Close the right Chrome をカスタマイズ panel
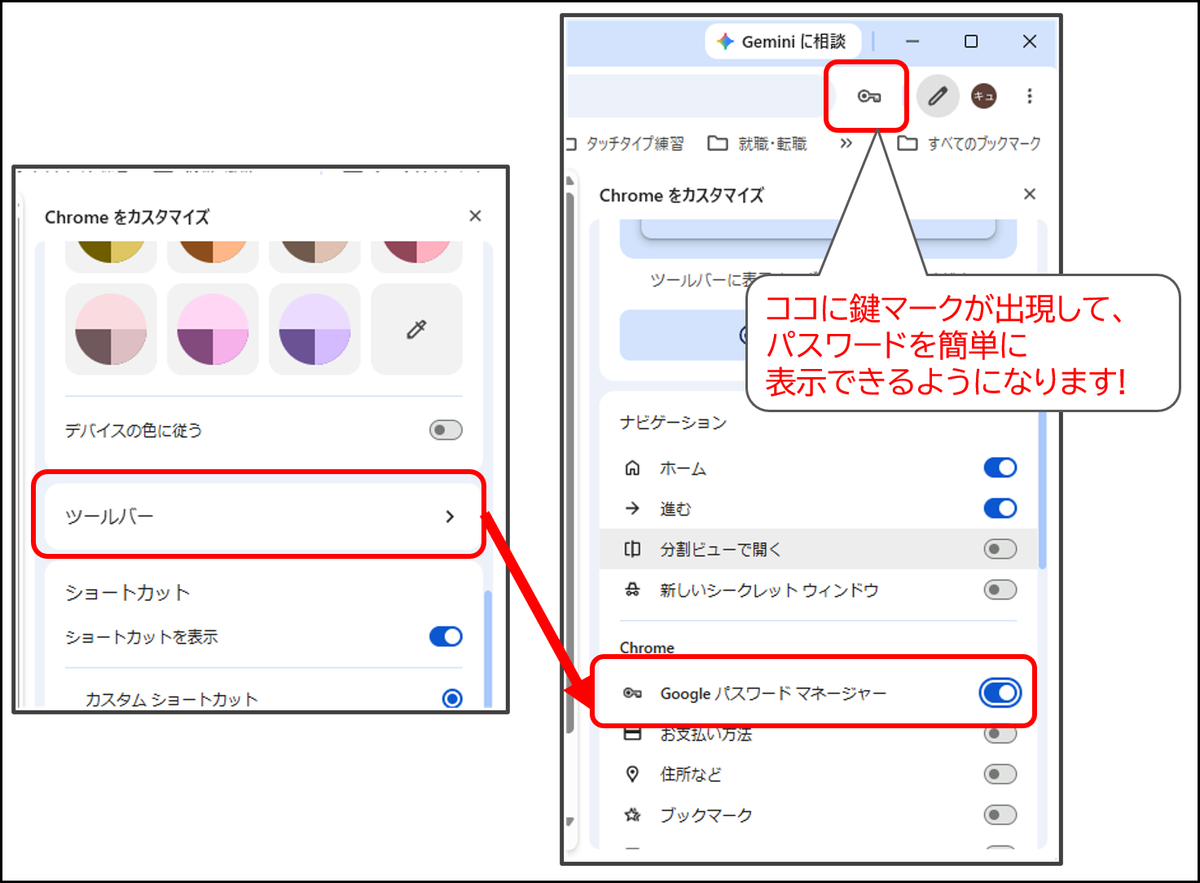This screenshot has height=883, width=1200. (x=1029, y=194)
